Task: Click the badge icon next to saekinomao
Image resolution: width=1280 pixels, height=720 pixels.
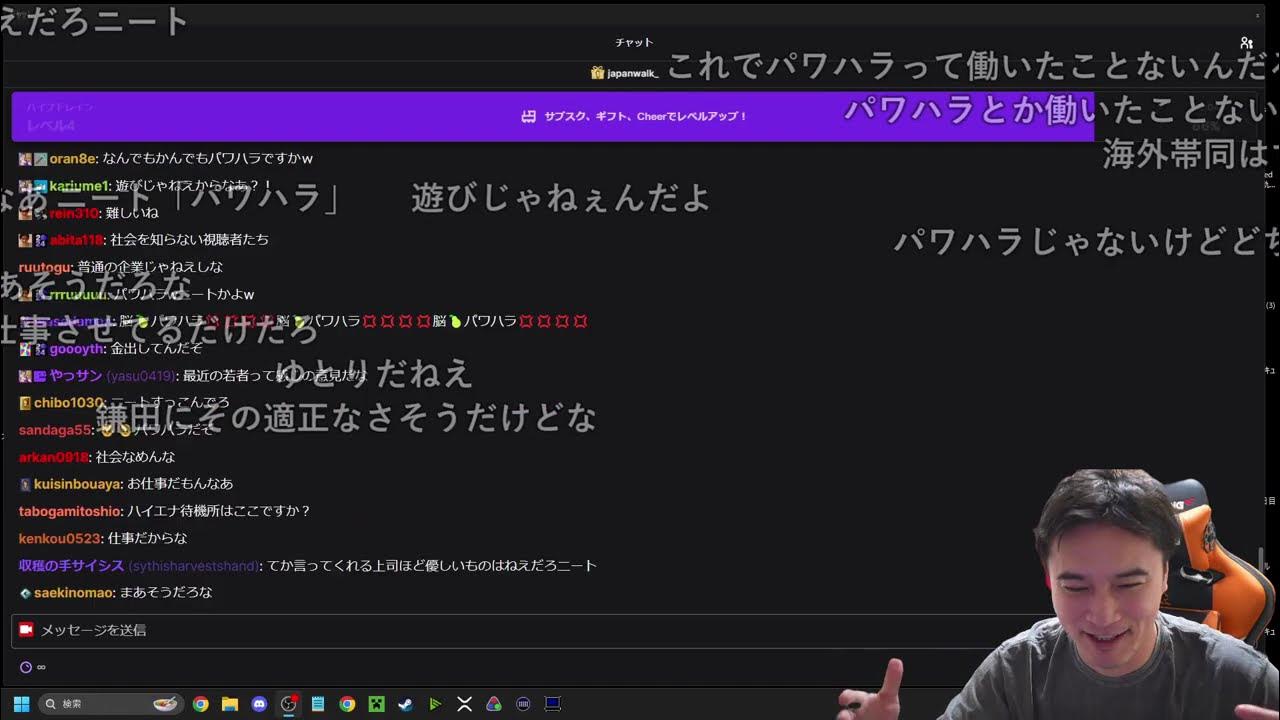Action: (25, 593)
